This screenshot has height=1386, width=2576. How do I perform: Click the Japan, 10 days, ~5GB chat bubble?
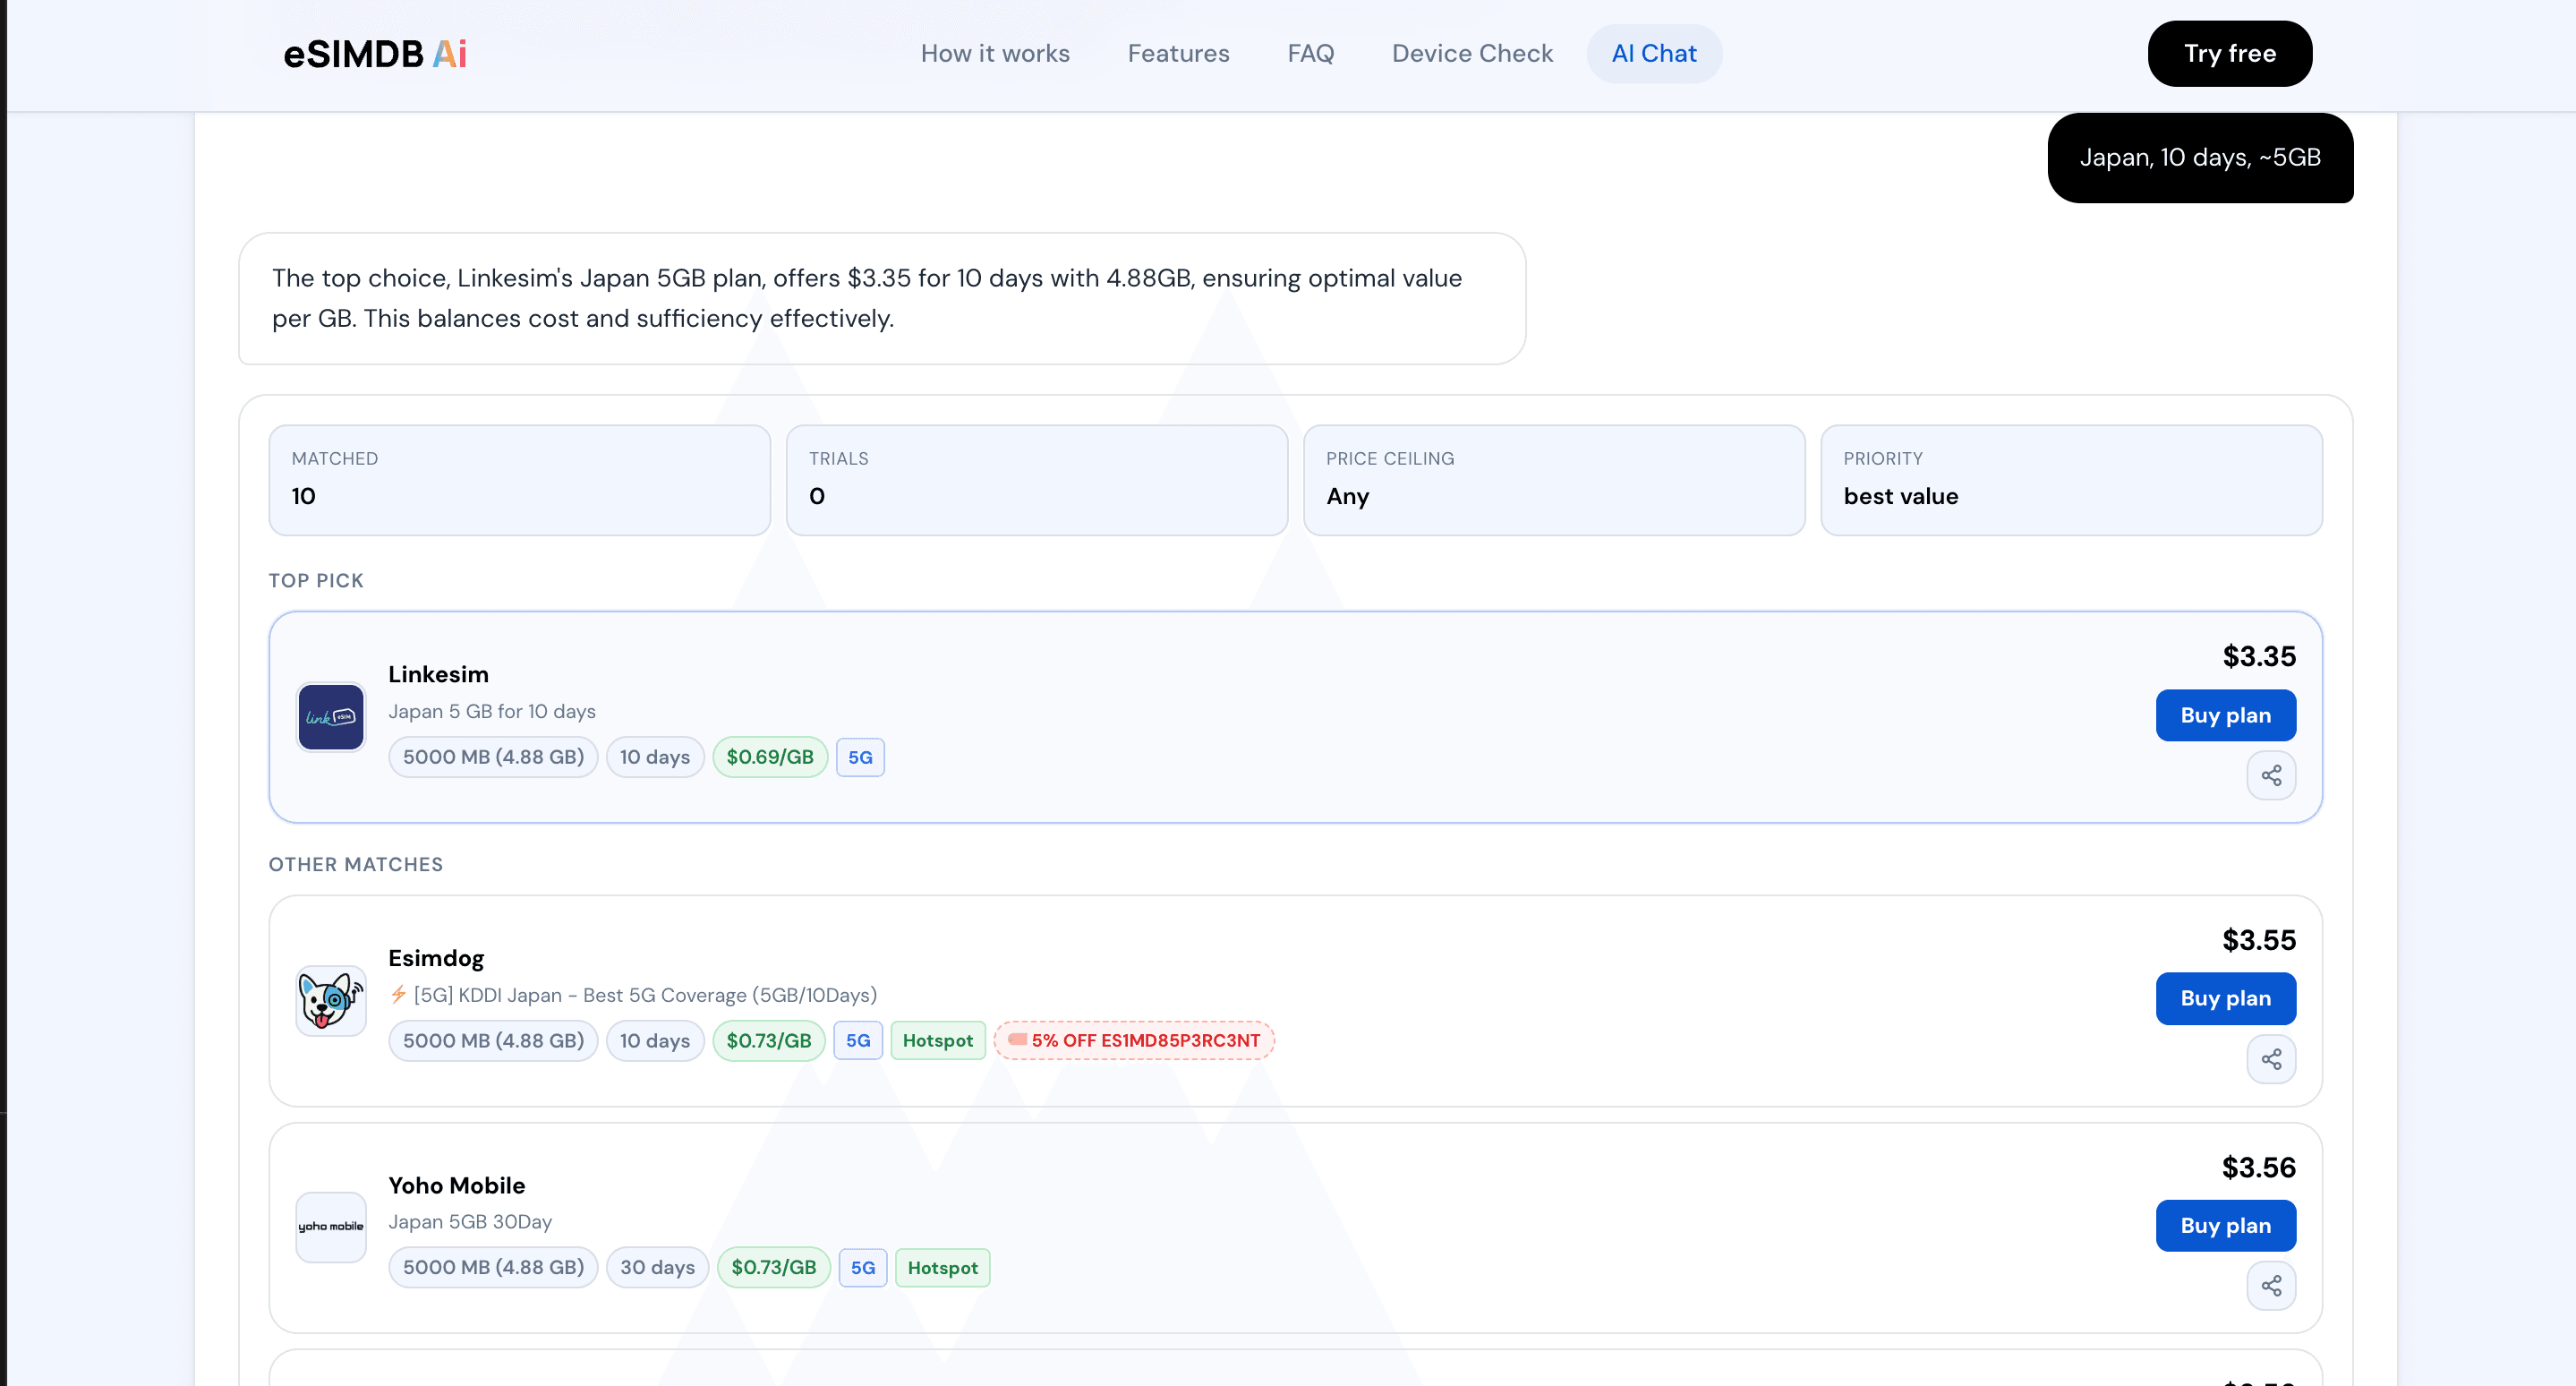2200,158
